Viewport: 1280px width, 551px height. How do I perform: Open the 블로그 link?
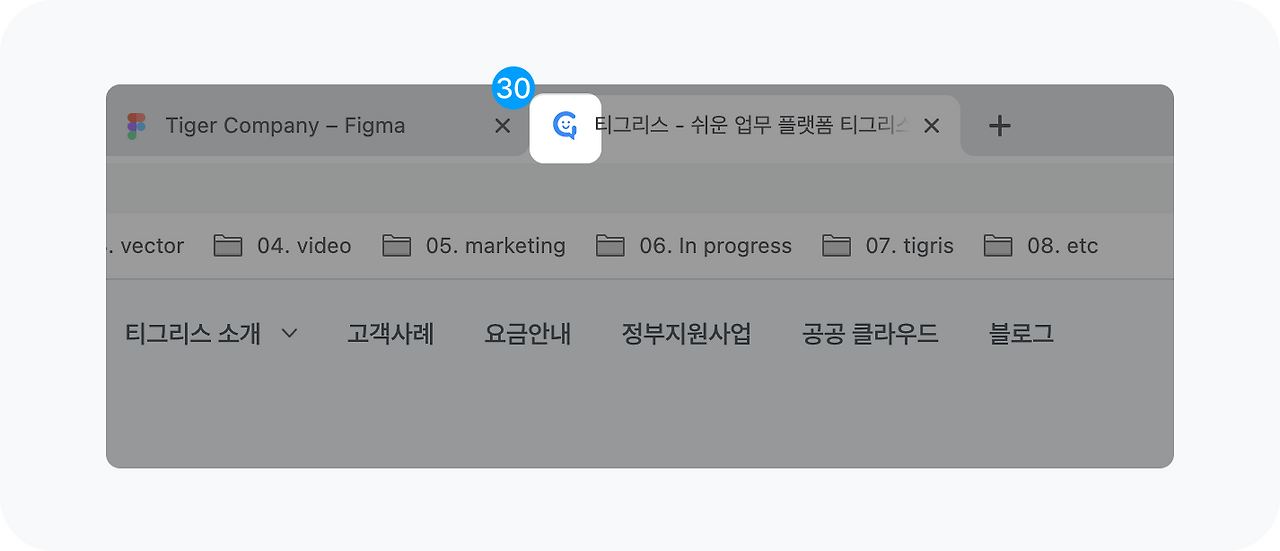point(1021,333)
